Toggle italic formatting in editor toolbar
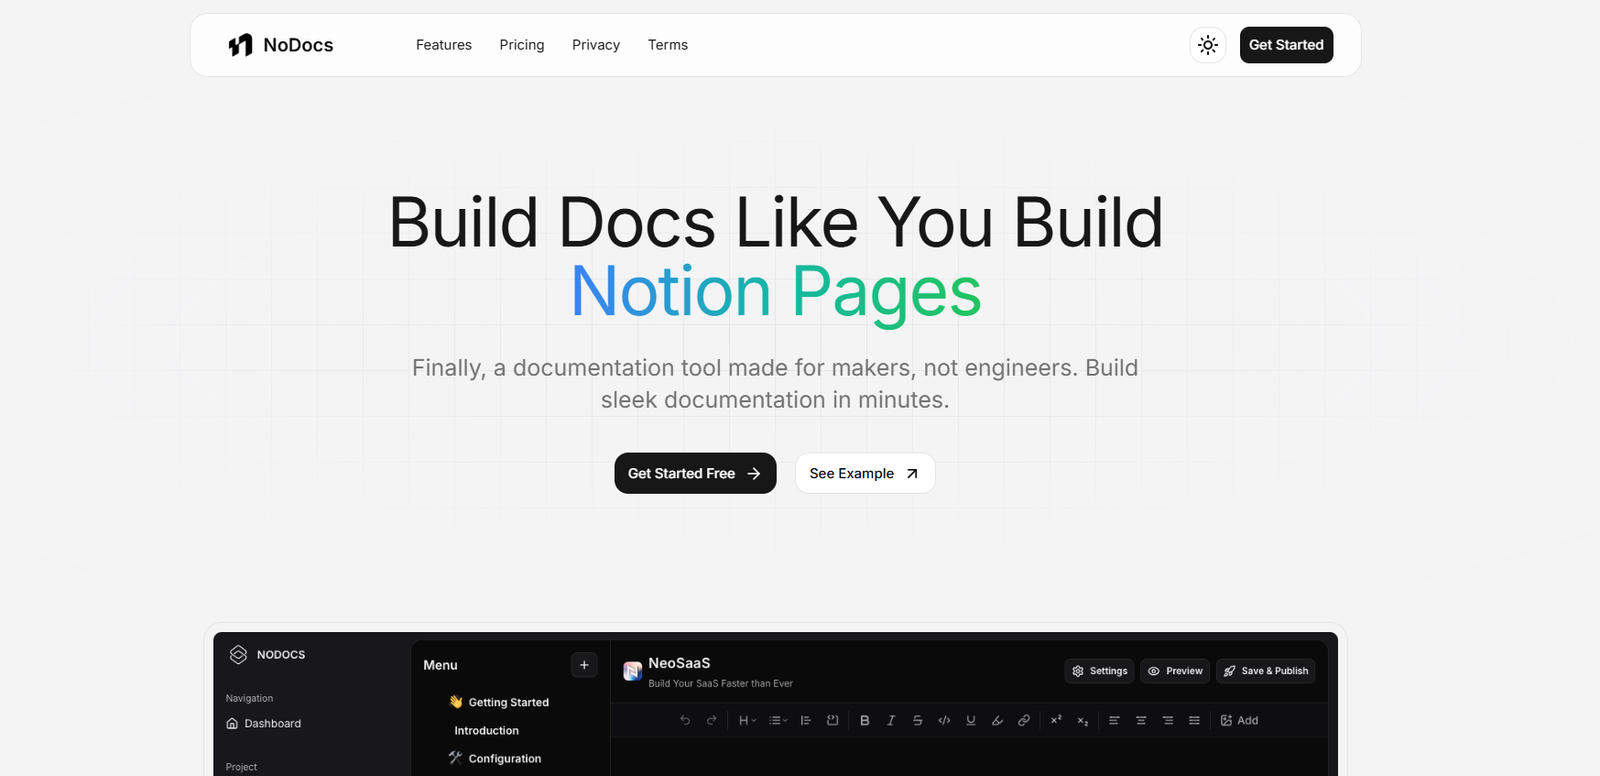 pos(891,720)
